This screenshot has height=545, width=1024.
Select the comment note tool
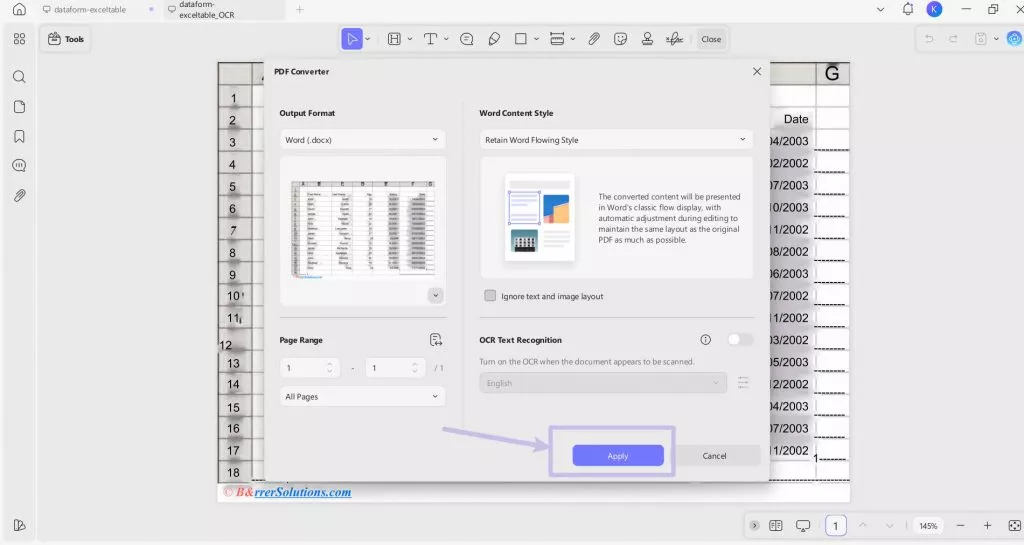466,39
